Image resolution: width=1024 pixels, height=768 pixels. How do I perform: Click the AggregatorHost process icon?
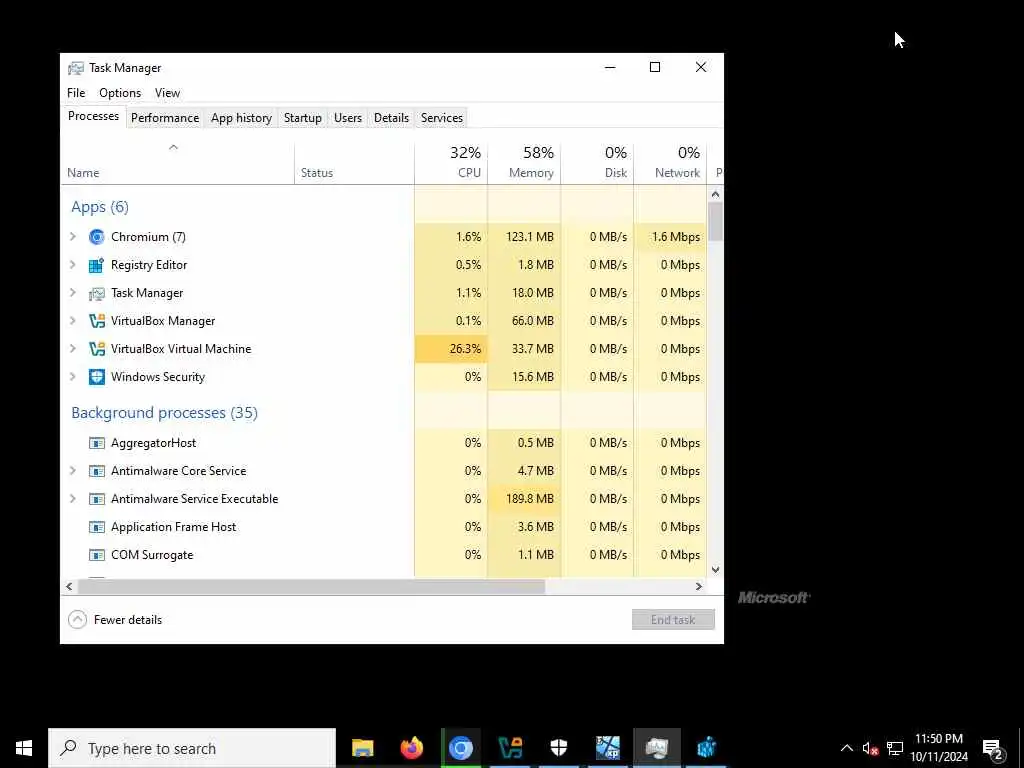pos(97,443)
